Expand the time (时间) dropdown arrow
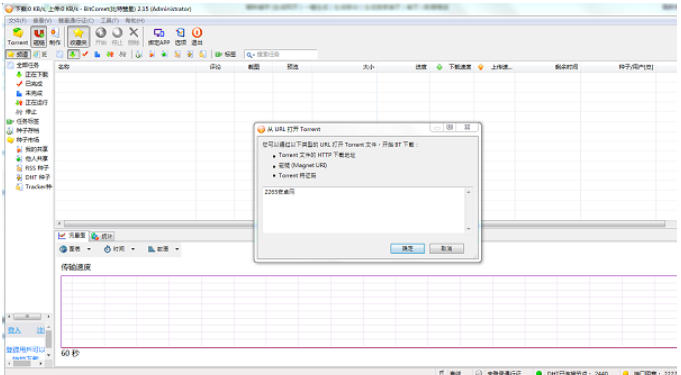Image resolution: width=681 pixels, height=375 pixels. coord(133,249)
